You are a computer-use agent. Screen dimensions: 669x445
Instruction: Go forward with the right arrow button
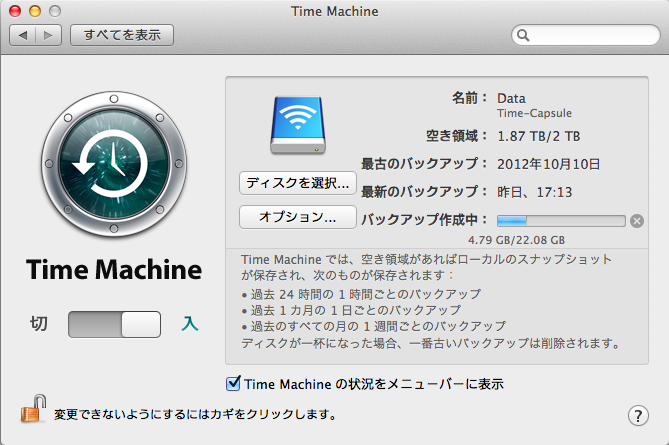[x=49, y=35]
